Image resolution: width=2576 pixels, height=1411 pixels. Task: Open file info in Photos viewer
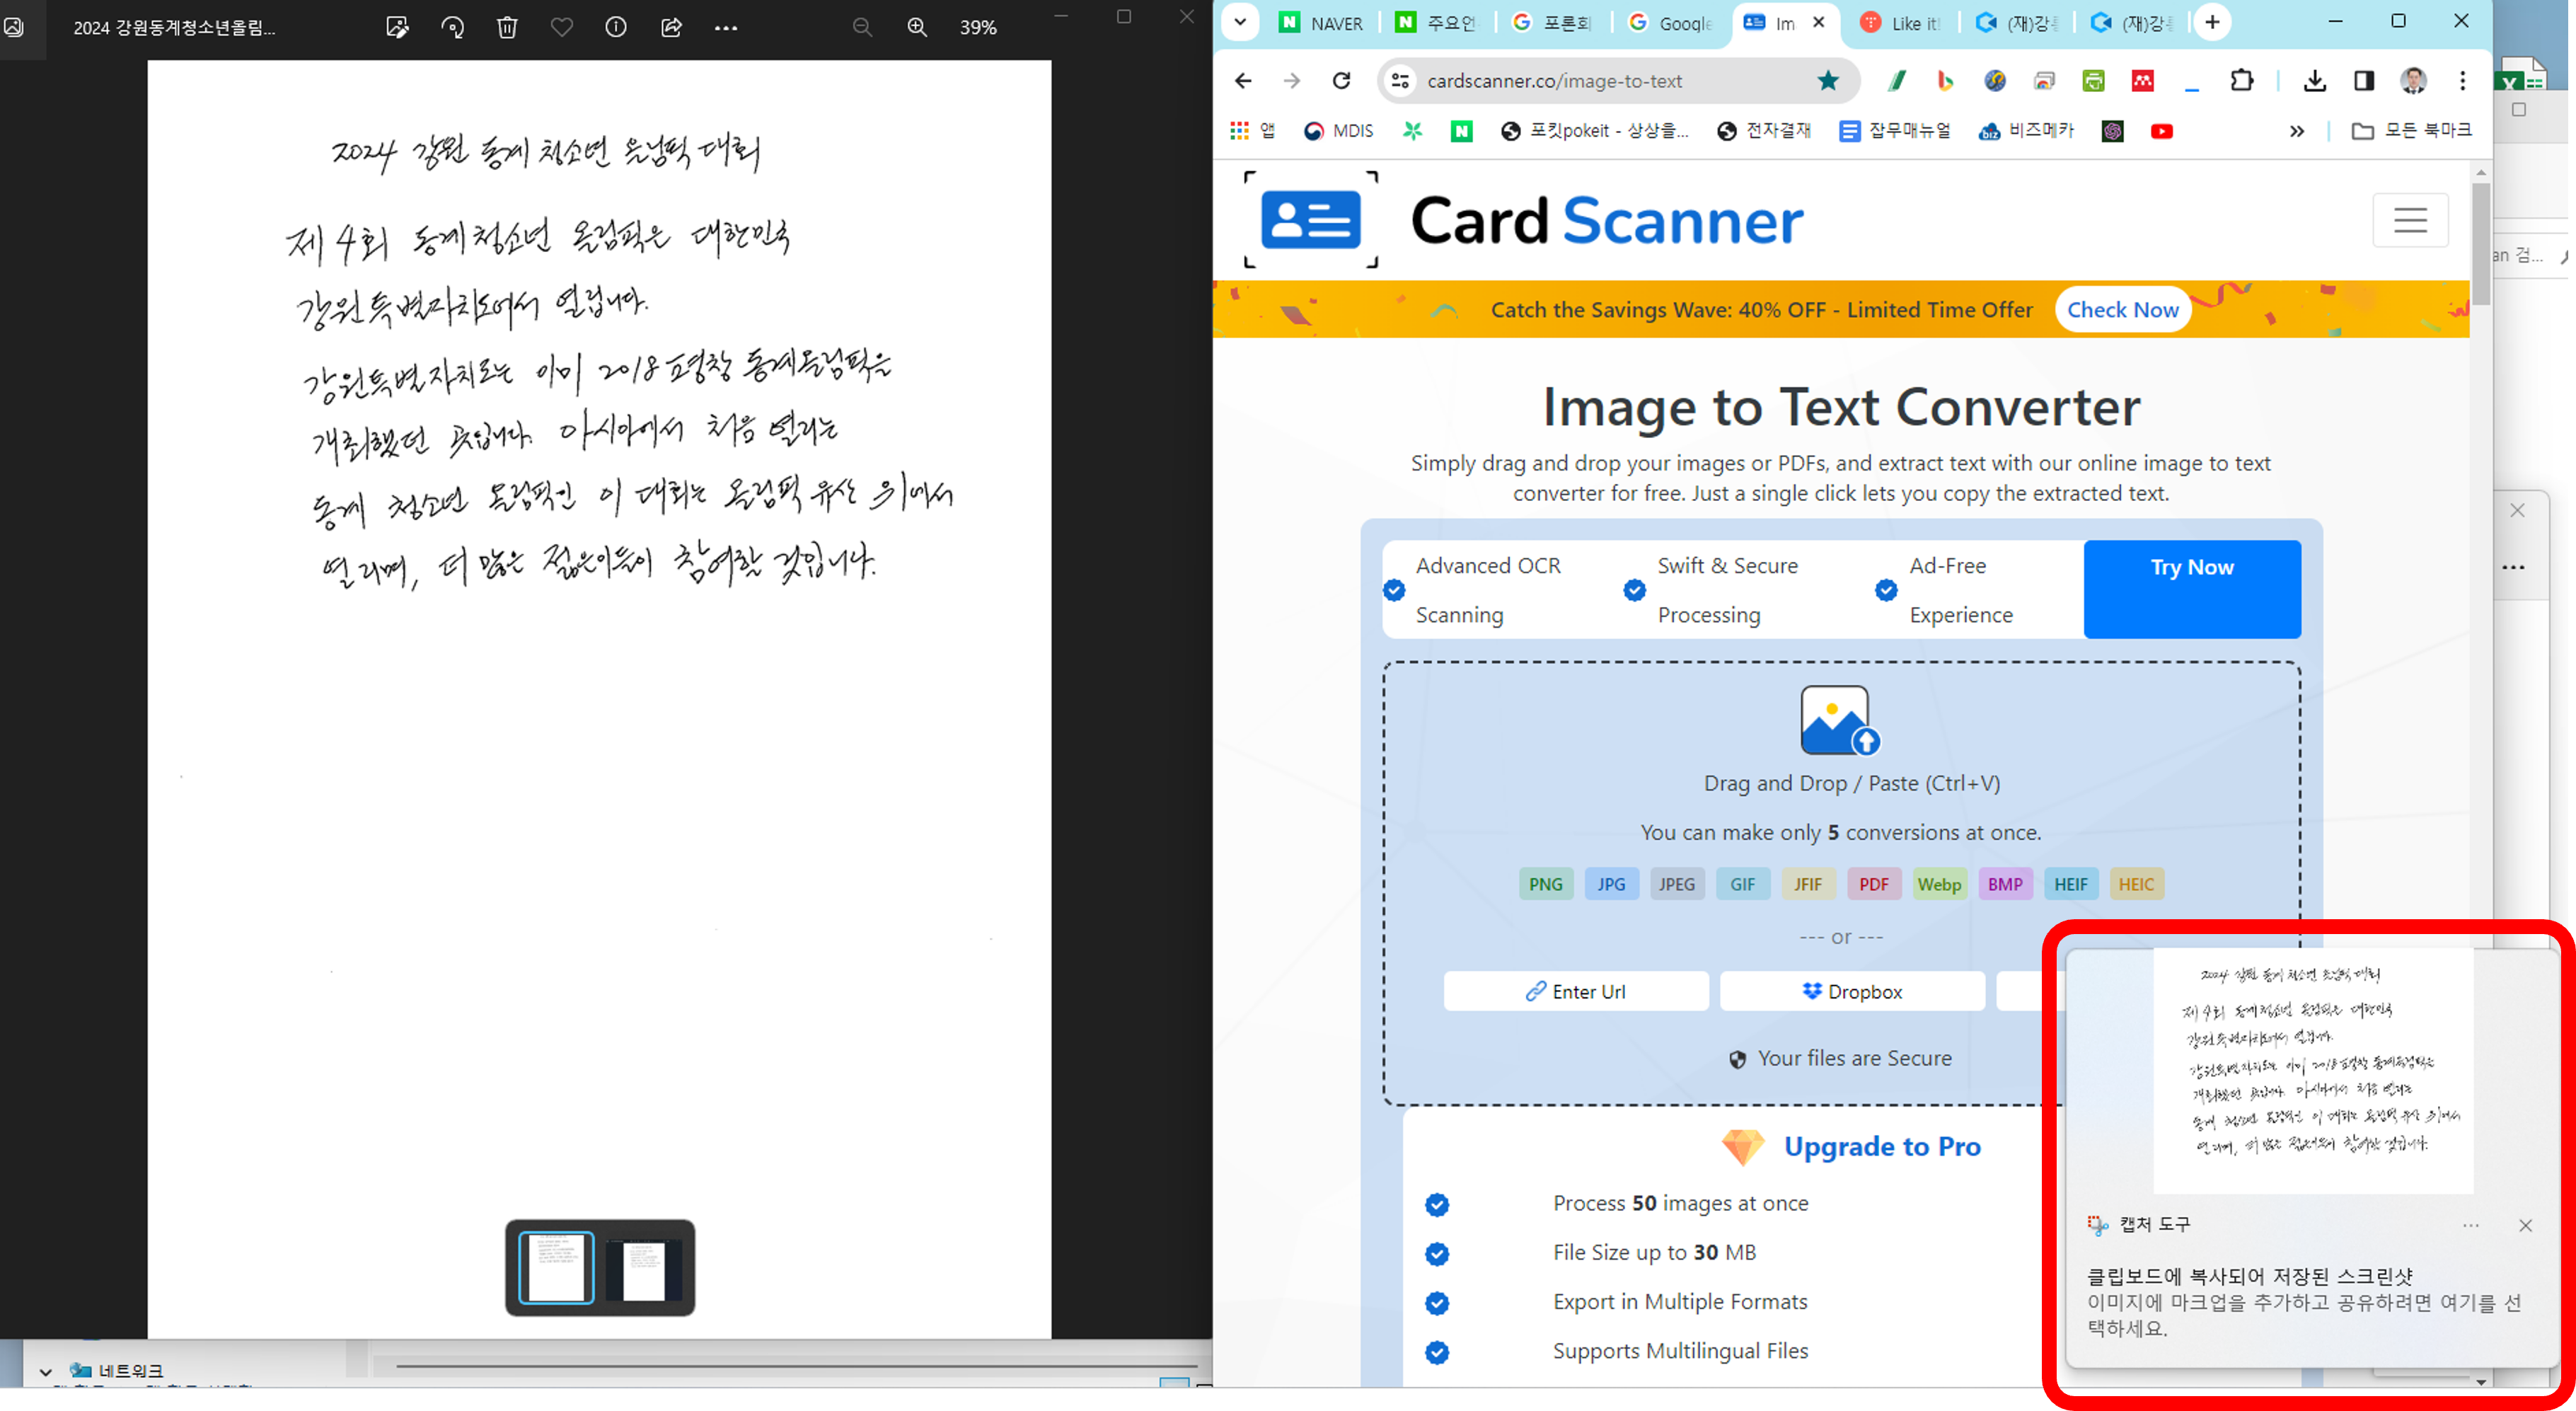(616, 27)
